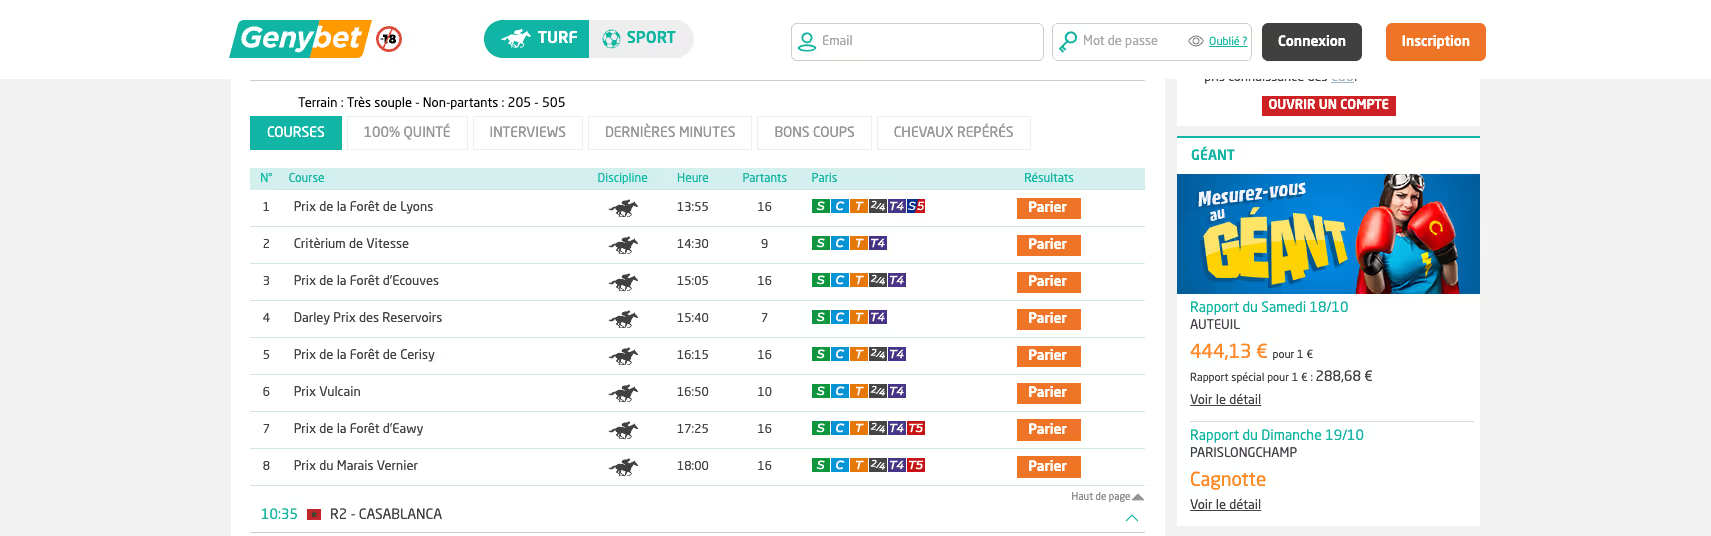Click the S5 bet icon in race 1
Screen dimensions: 1711x536
[x=916, y=207]
